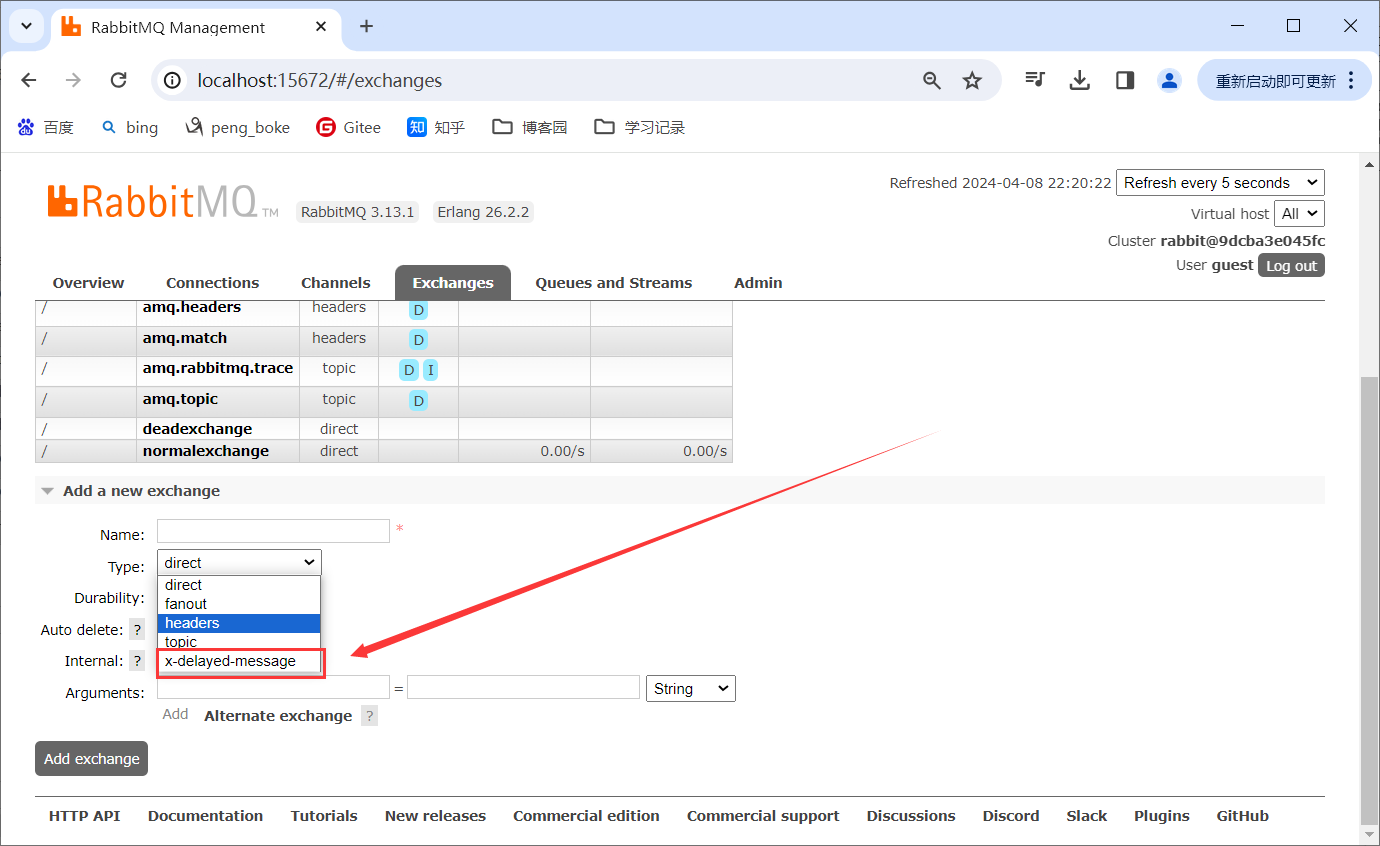Click the help icon beside Auto delete
The height and width of the screenshot is (846, 1380).
(137, 630)
